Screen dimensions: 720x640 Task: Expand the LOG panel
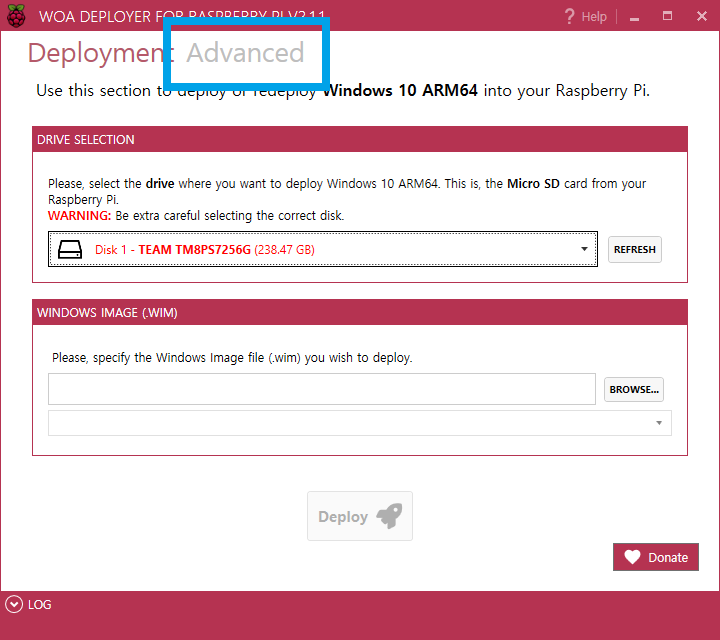tap(14, 604)
